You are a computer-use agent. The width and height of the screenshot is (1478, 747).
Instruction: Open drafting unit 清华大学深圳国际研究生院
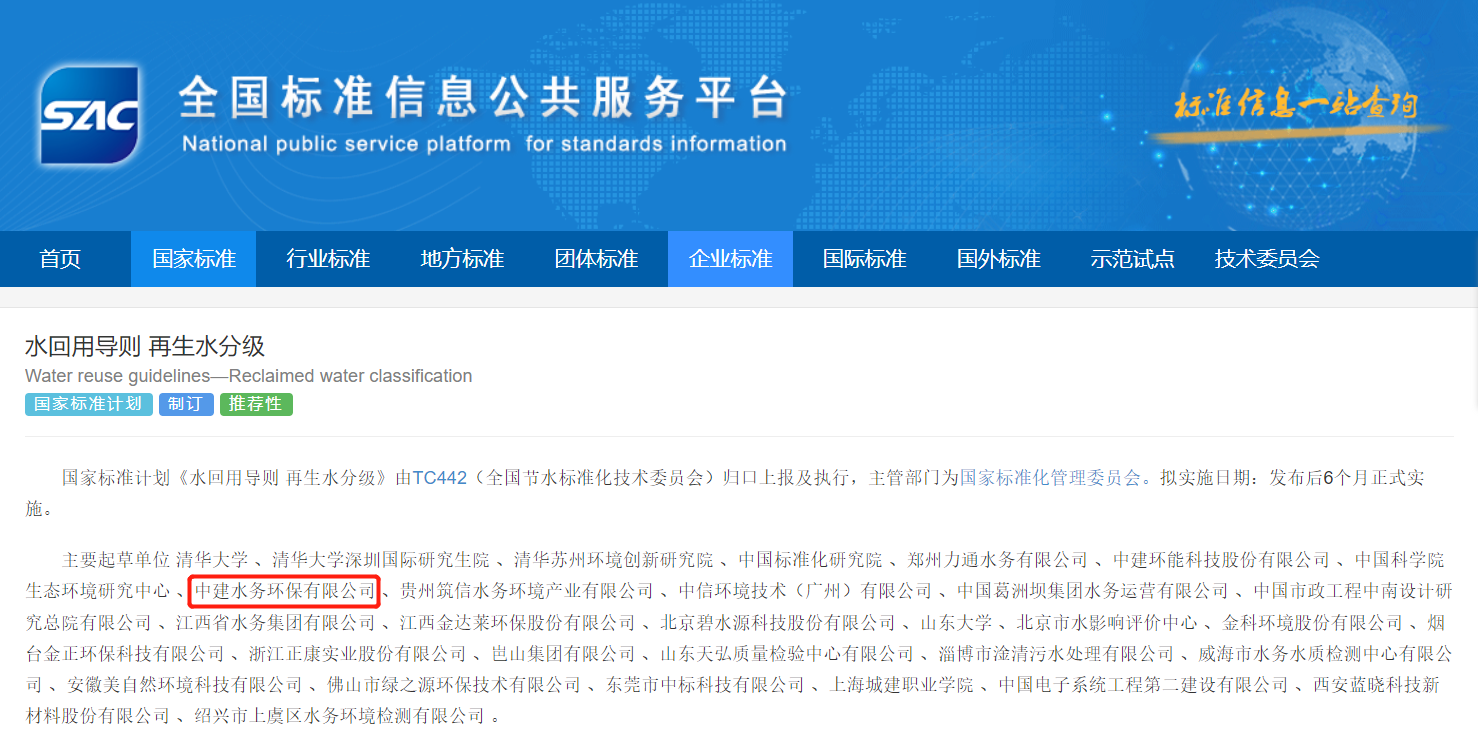coord(381,559)
